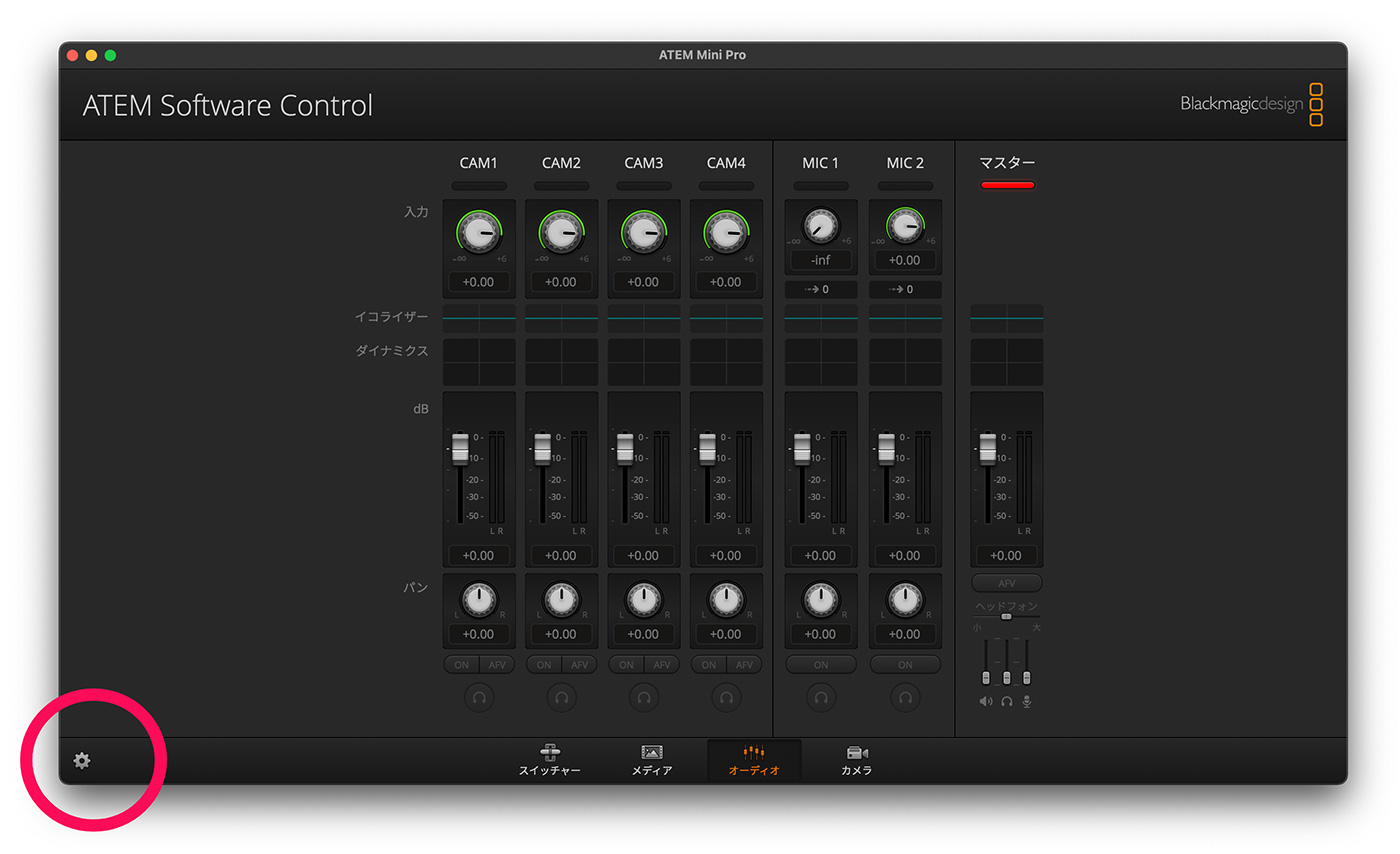Click the CAM3 input gain knob

[643, 233]
